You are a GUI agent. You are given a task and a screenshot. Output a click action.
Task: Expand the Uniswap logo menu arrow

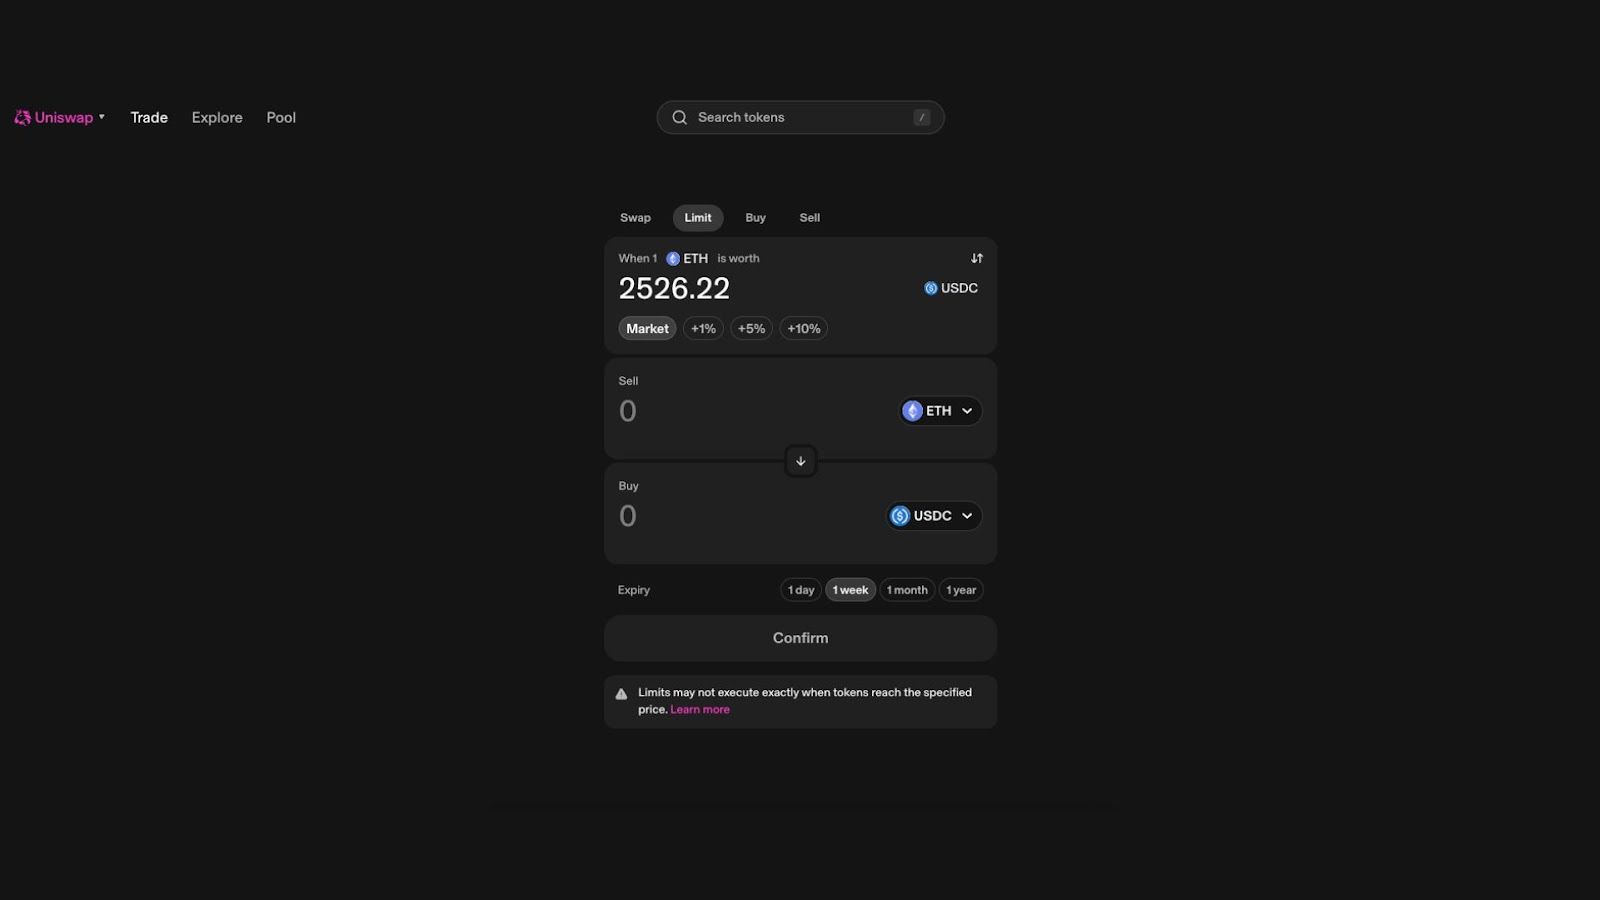point(102,117)
